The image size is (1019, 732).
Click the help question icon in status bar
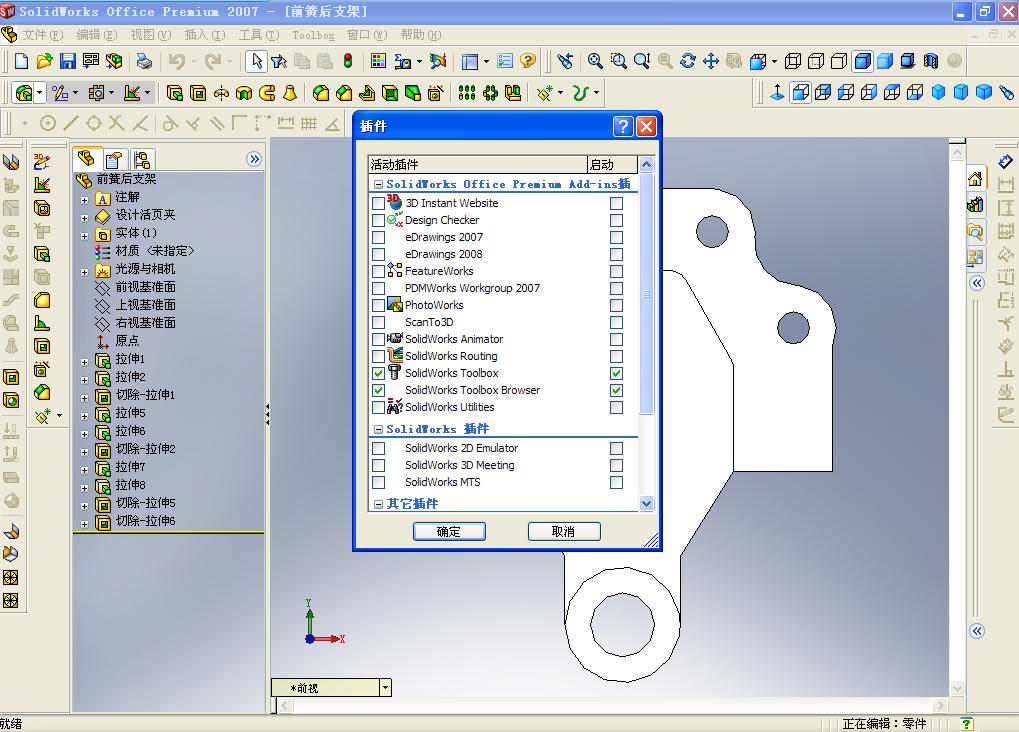point(966,724)
